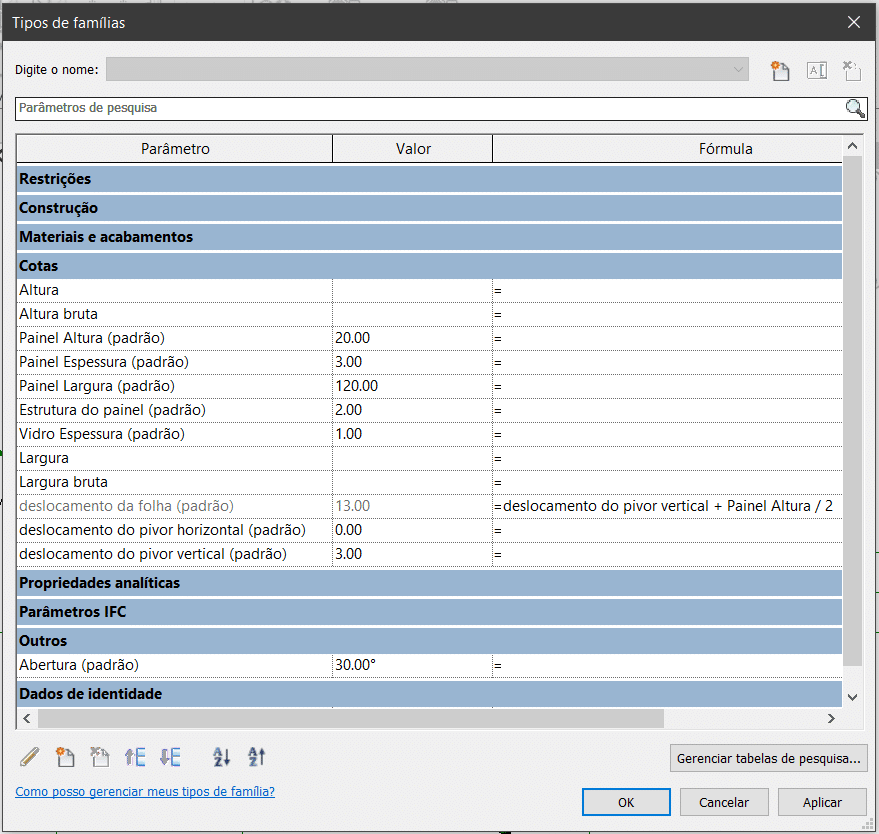This screenshot has width=879, height=834.
Task: Select the Abertura value 30.00°
Action: coord(413,665)
